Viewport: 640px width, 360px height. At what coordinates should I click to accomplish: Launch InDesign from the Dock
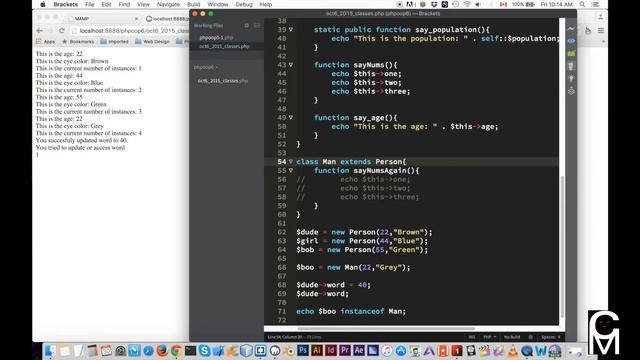tap(331, 350)
